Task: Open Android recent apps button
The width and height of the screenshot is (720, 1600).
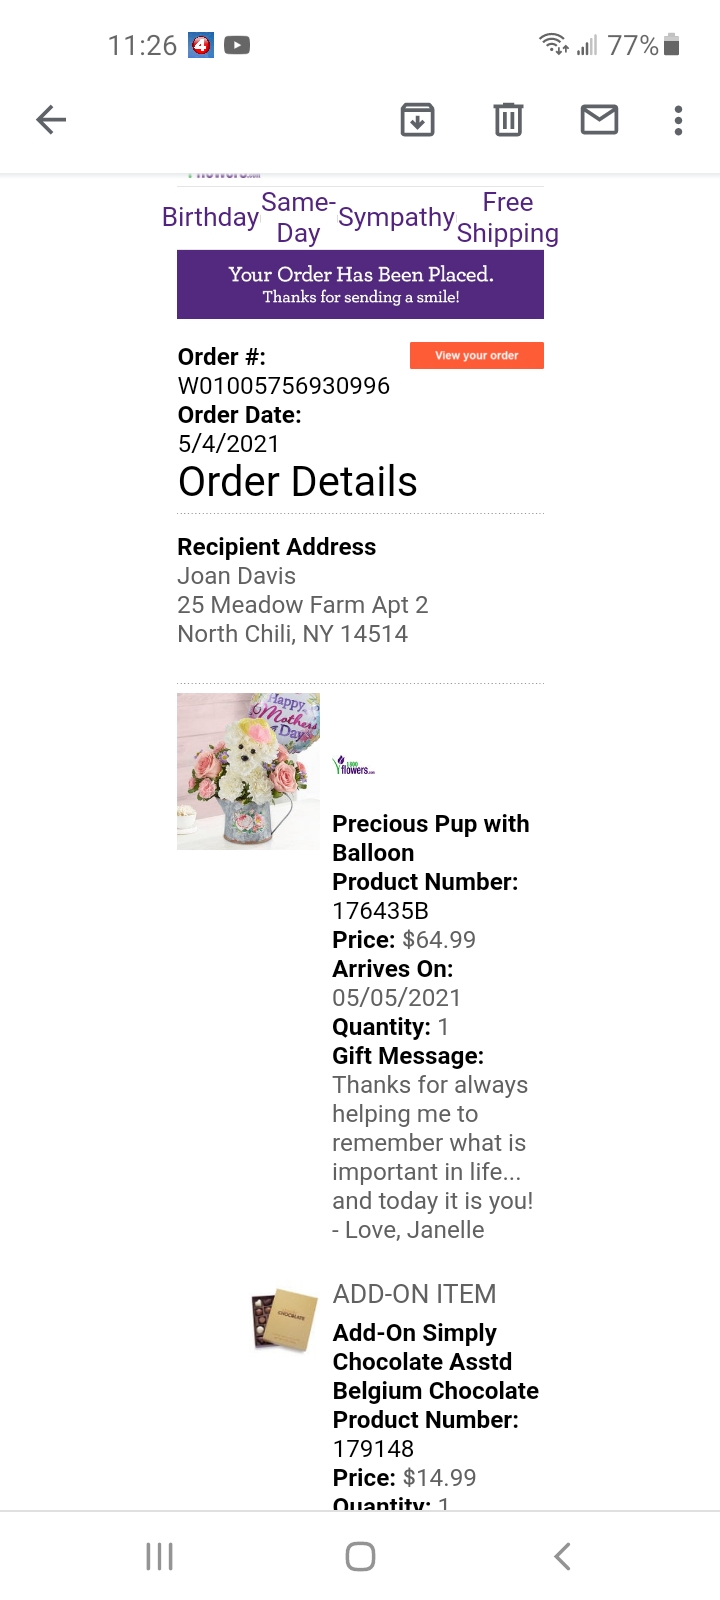Action: click(159, 1556)
